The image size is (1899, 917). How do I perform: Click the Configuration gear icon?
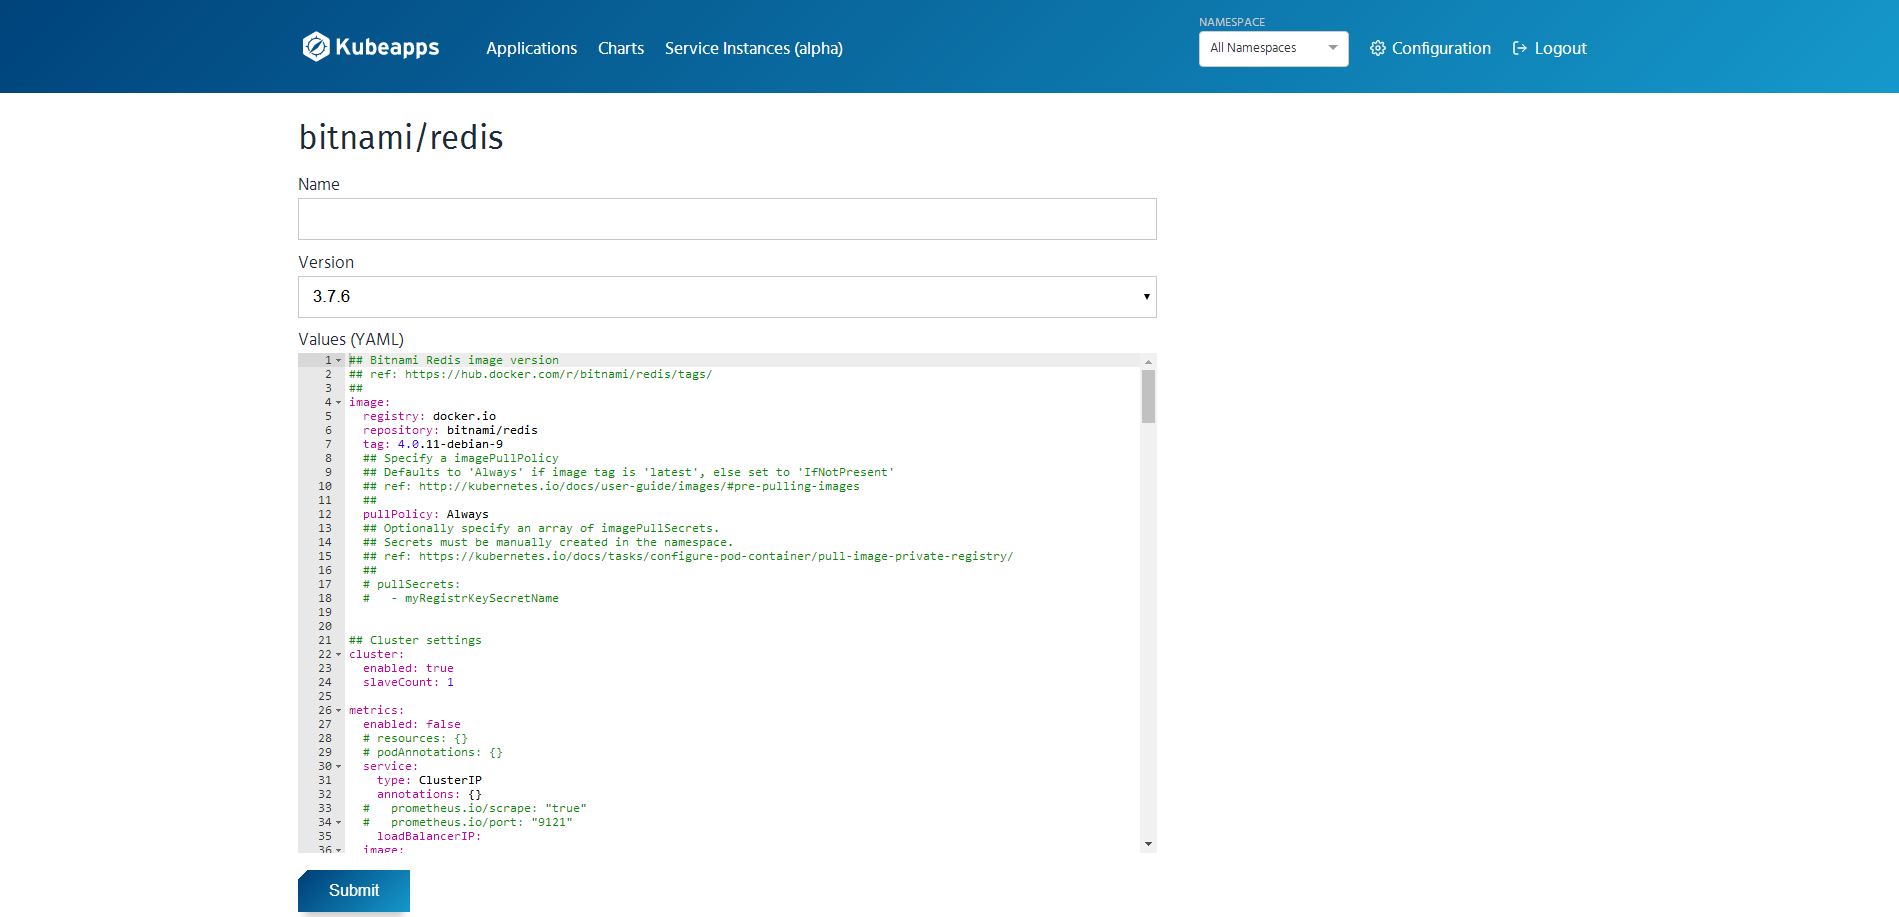point(1377,48)
